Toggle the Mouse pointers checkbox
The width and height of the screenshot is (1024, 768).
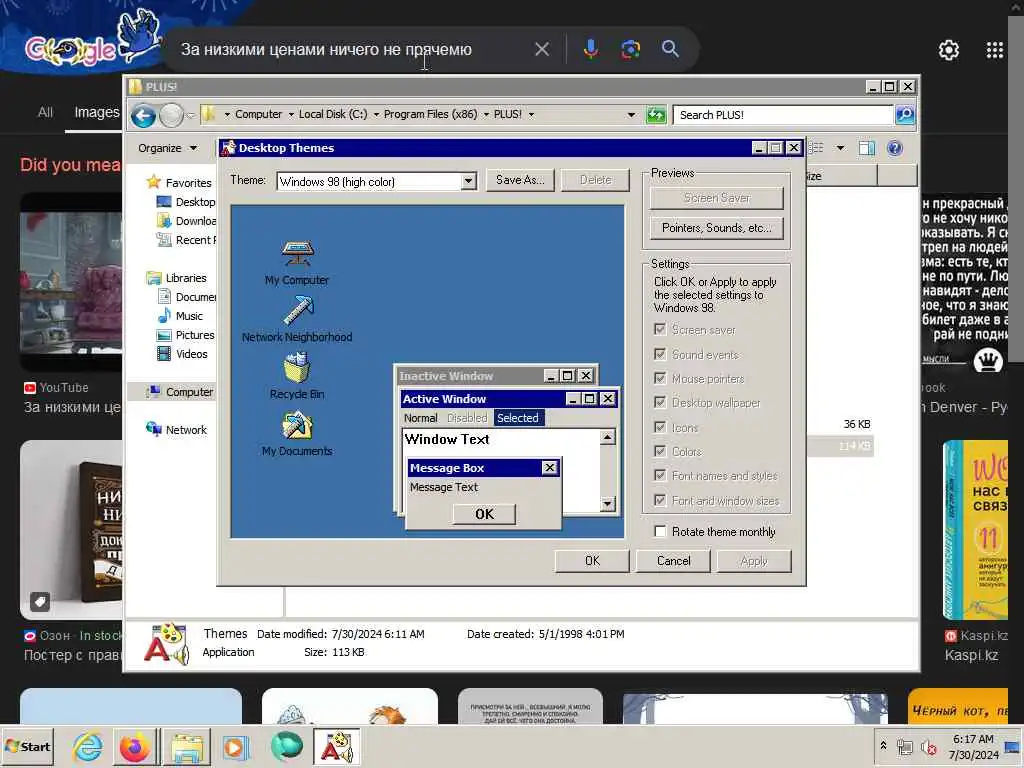tap(660, 378)
